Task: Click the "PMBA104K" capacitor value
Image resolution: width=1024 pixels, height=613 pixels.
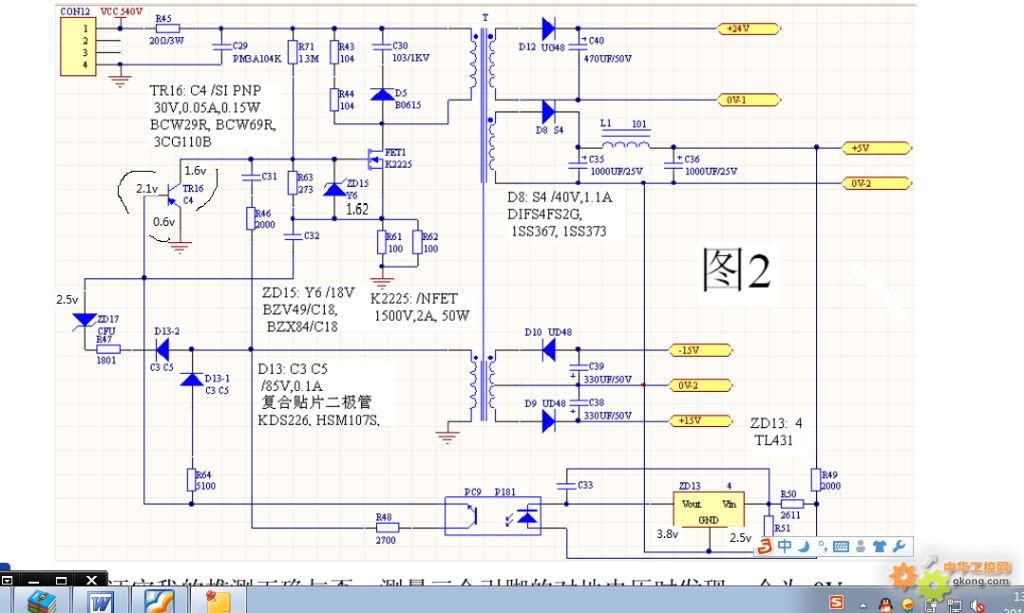Action: (257, 59)
